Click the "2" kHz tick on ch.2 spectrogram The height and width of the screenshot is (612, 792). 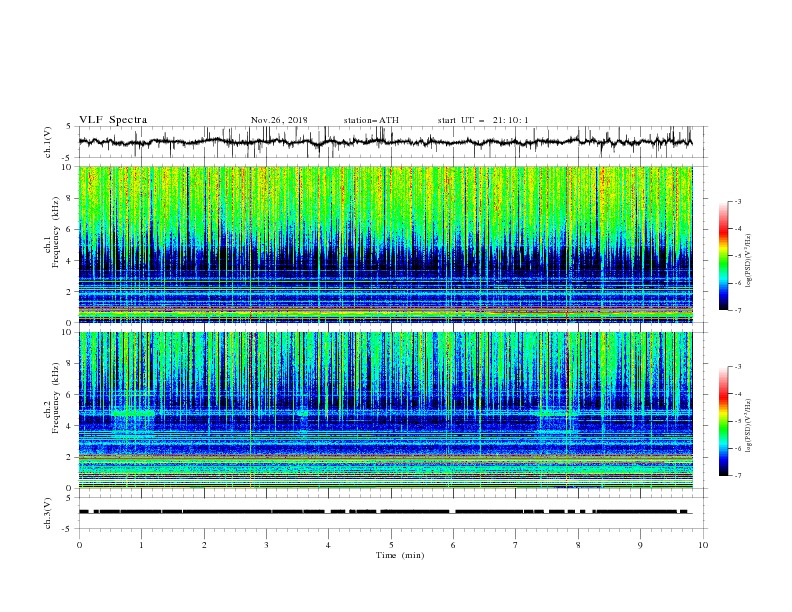pyautogui.click(x=70, y=457)
